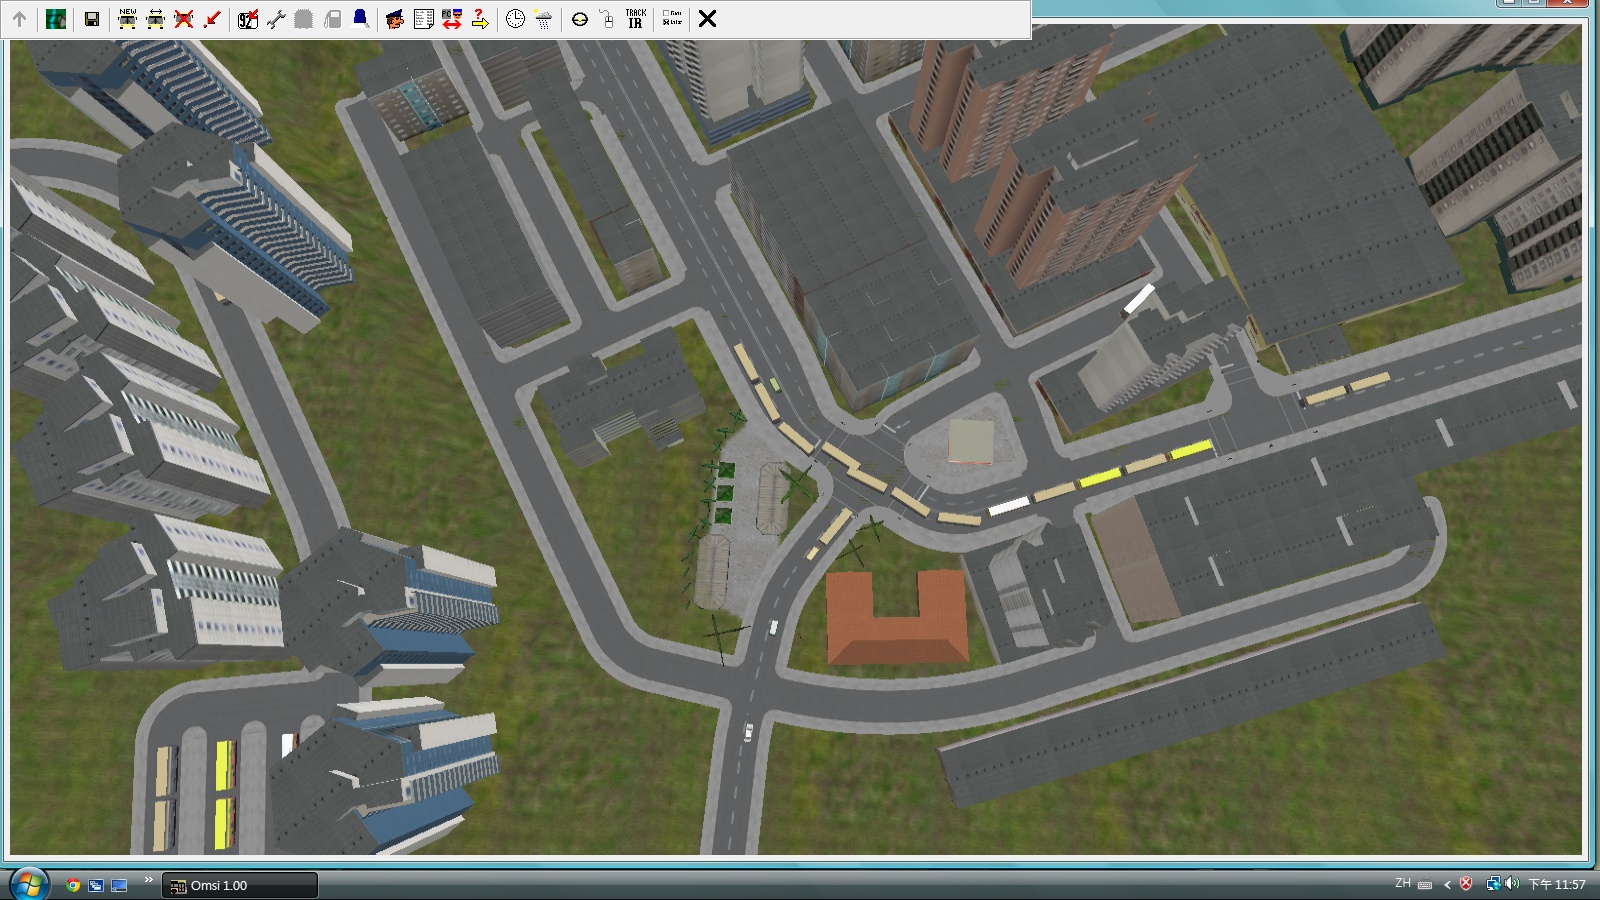Expand hidden tray icons arrow

(1447, 884)
